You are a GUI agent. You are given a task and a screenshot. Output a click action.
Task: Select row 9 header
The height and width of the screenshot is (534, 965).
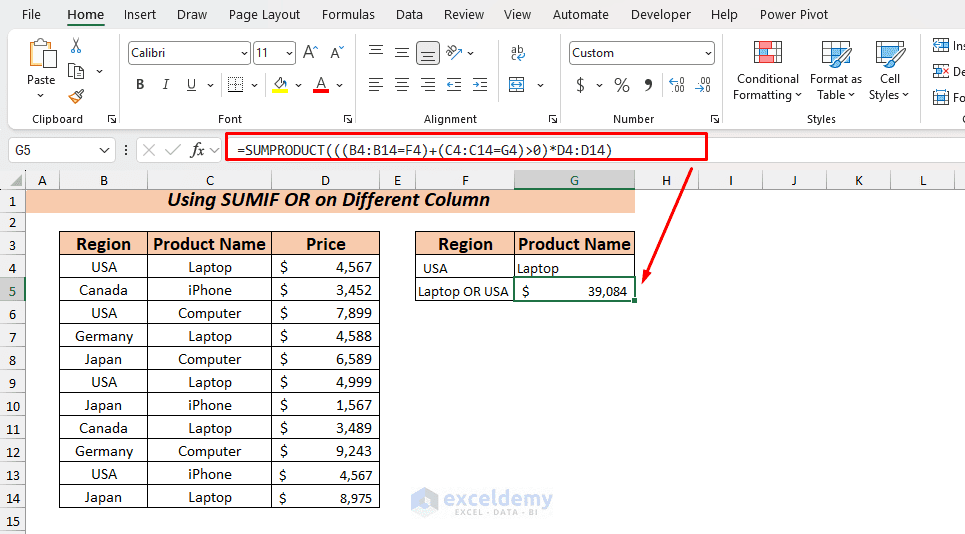(13, 383)
